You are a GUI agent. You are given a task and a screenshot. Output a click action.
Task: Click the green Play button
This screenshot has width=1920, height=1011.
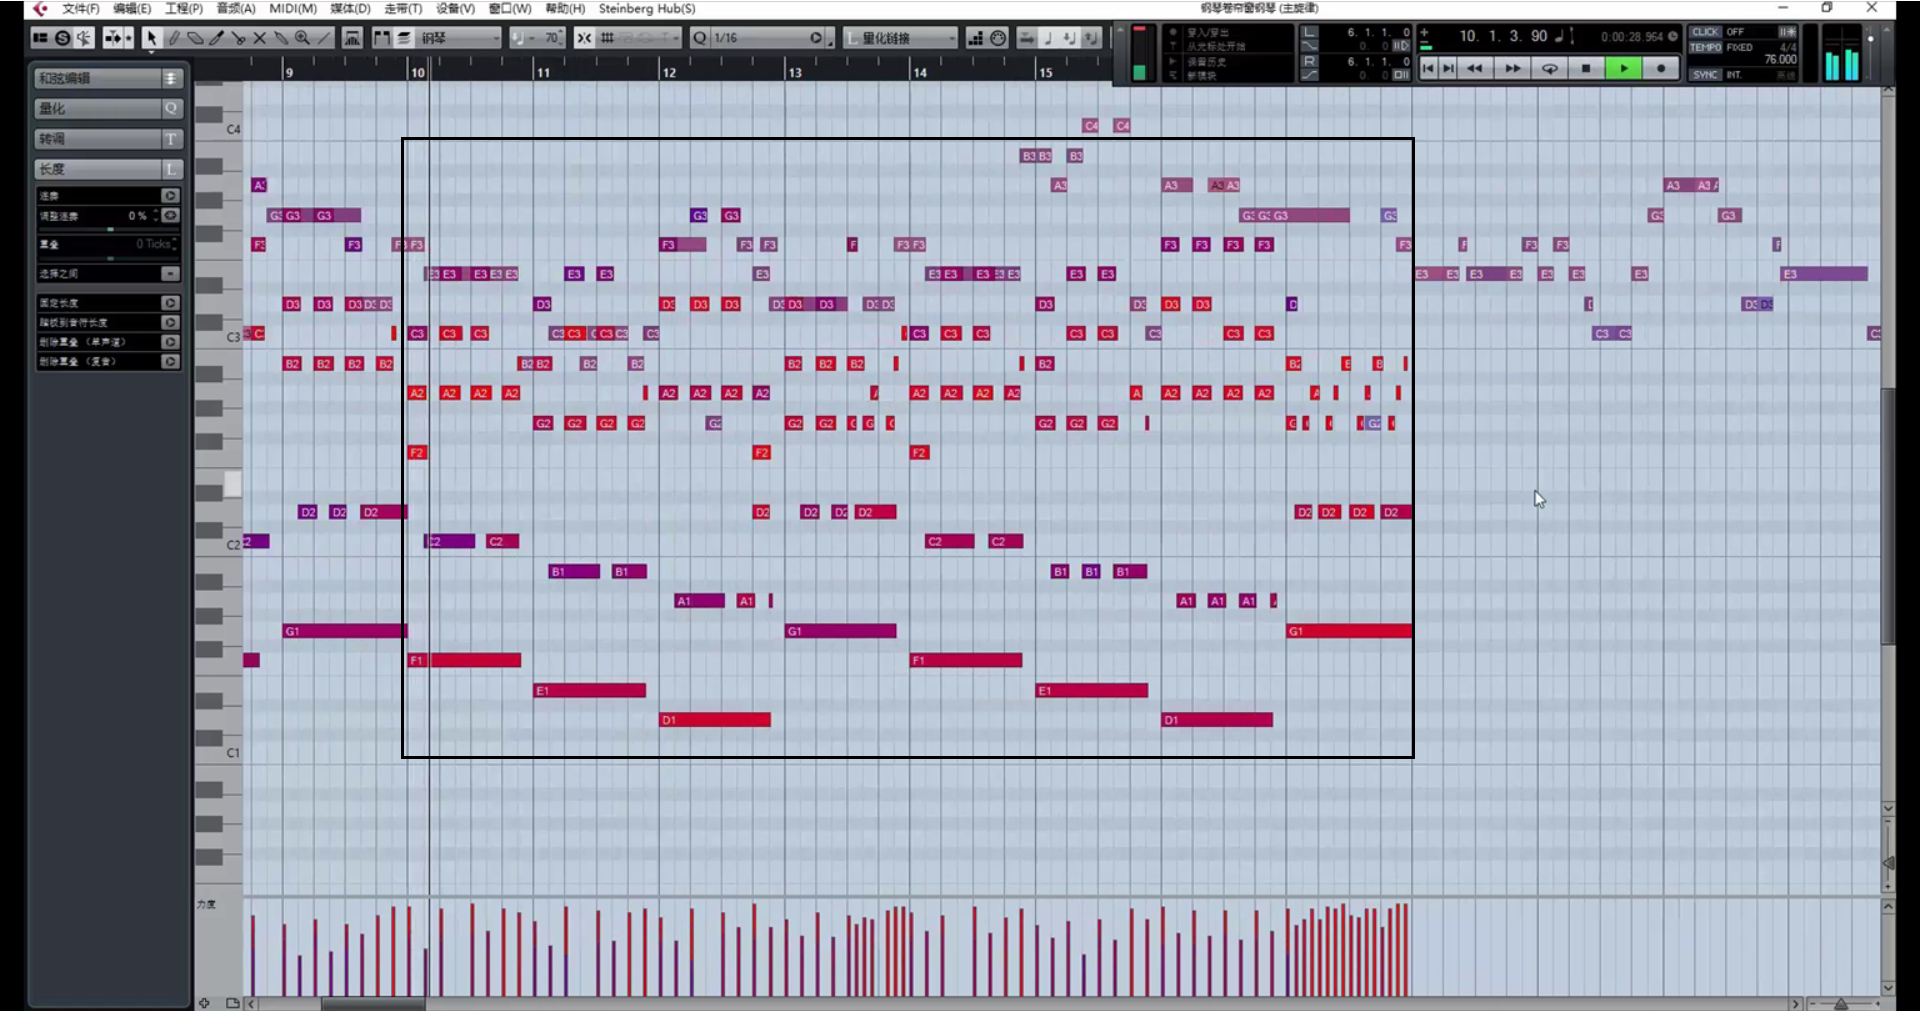(x=1623, y=68)
